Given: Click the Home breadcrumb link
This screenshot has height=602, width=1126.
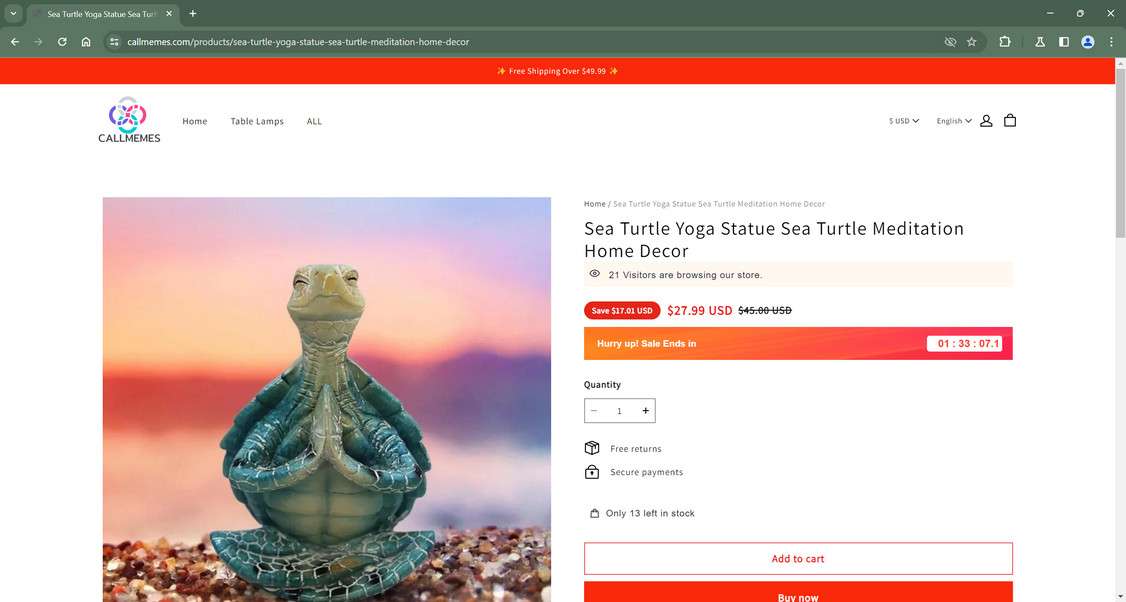Looking at the screenshot, I should [x=595, y=204].
